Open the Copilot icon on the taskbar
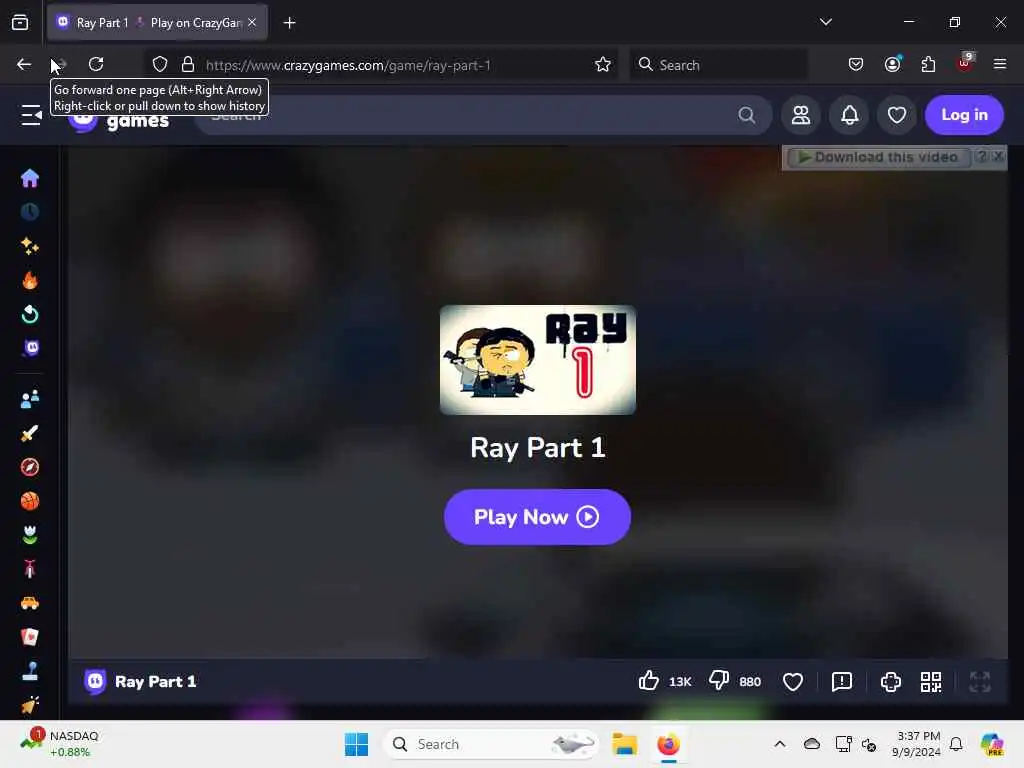Screen dimensions: 1024x768 pos(993,744)
